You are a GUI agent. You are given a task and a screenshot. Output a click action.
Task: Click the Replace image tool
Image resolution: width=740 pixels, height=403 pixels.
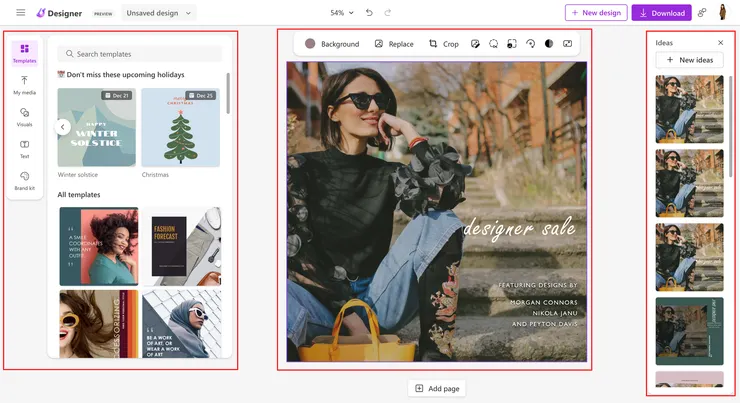point(393,44)
